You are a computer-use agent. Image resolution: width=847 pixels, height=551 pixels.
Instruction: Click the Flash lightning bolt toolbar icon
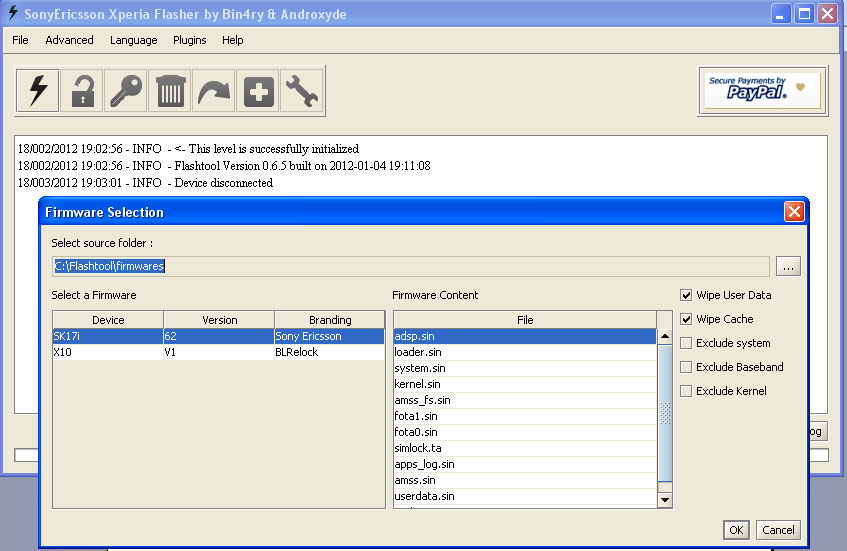point(37,91)
